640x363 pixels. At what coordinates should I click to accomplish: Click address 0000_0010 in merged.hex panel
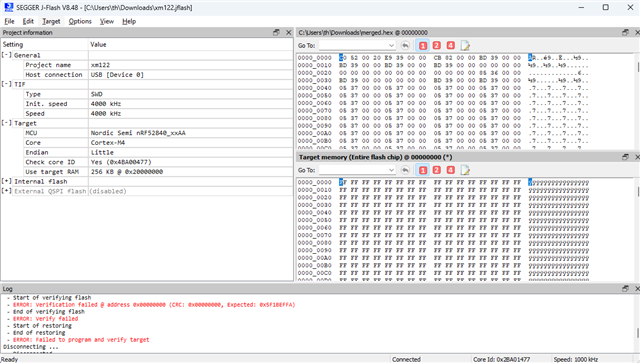click(x=315, y=65)
